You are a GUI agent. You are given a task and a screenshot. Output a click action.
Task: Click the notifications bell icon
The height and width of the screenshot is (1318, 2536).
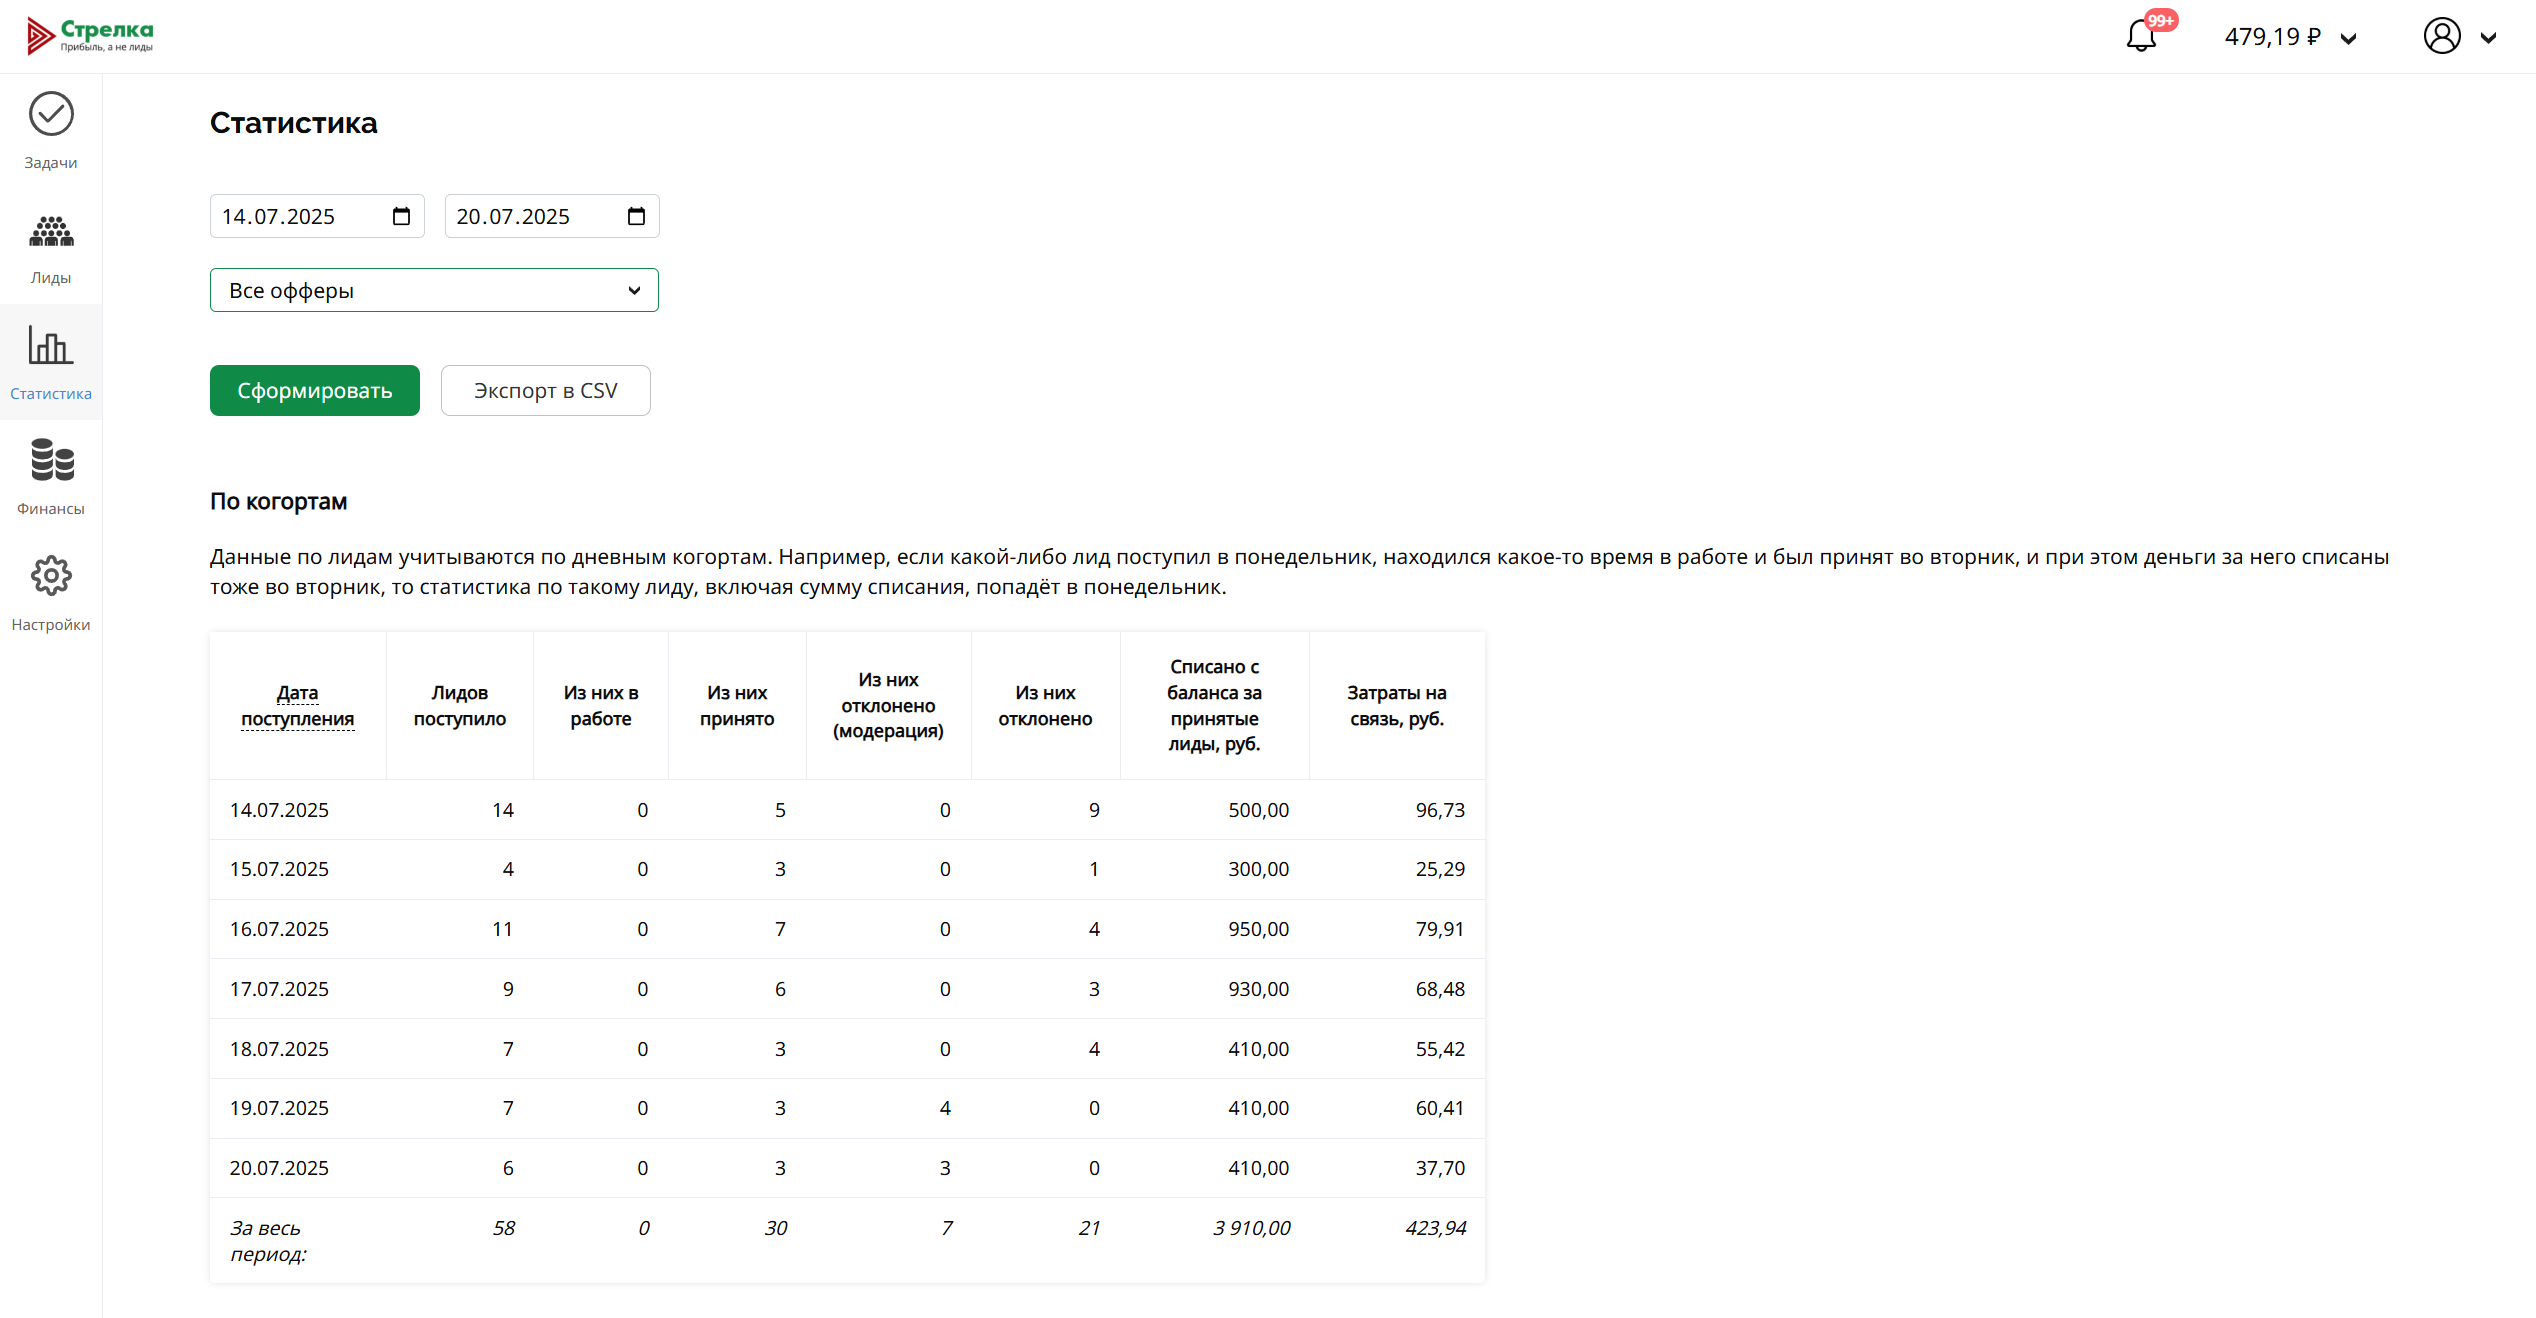click(2141, 37)
